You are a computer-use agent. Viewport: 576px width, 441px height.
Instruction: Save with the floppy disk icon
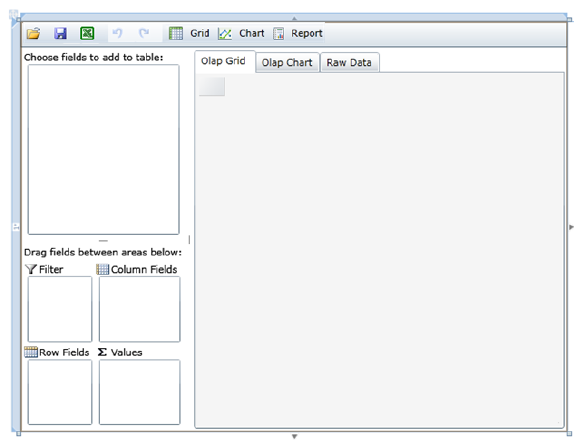pyautogui.click(x=60, y=33)
